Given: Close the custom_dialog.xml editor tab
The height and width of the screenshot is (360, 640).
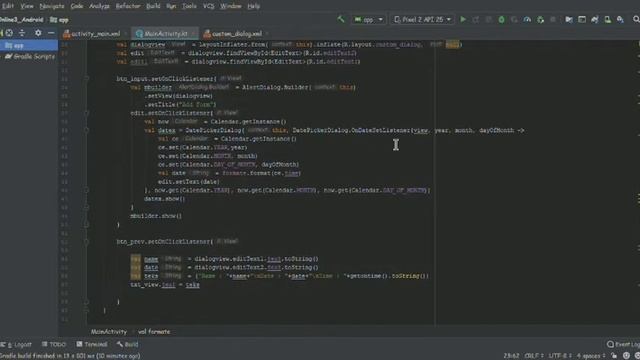Looking at the screenshot, I should (267, 33).
